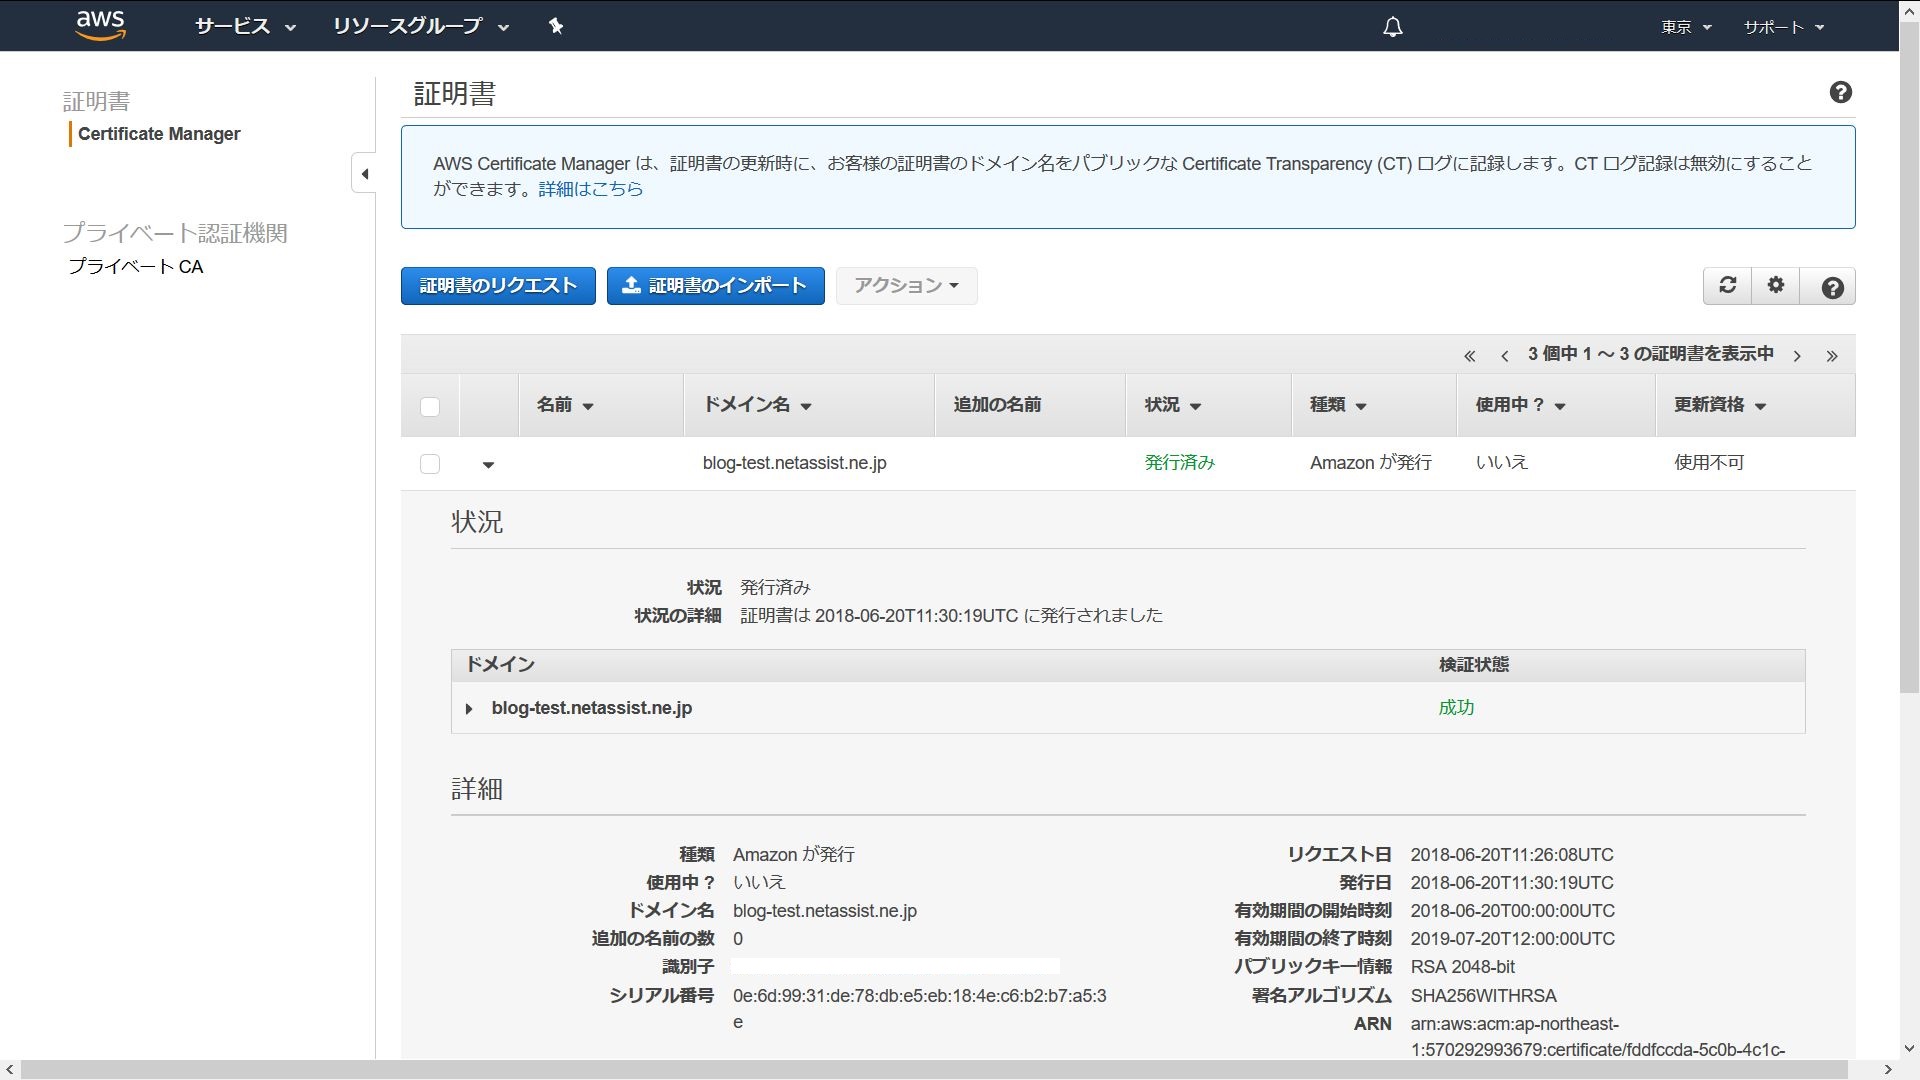Click 証明書のインポート button

[715, 286]
